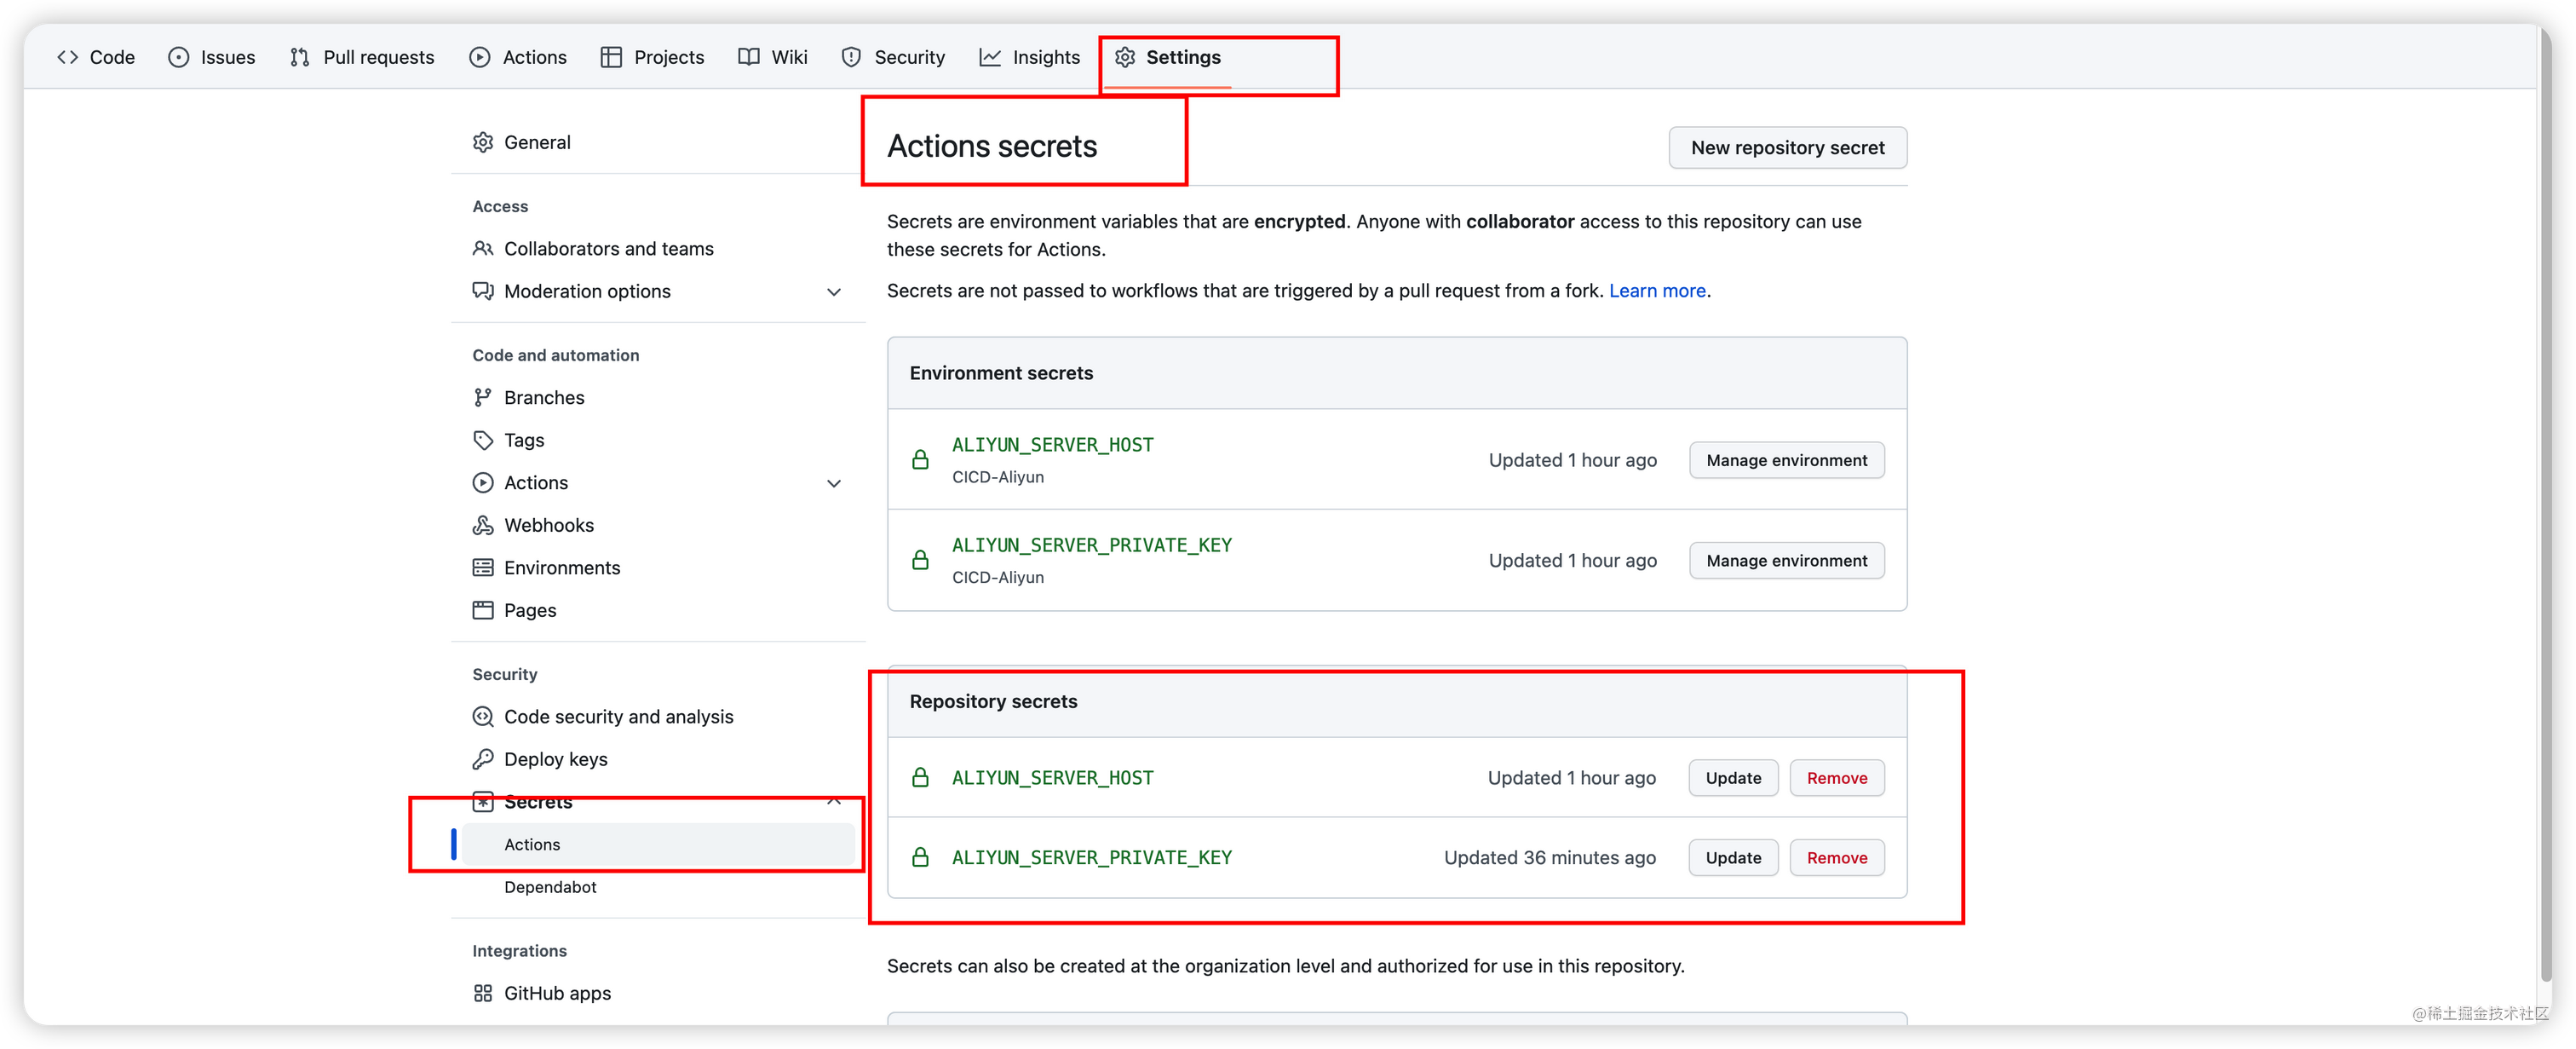Viewport: 2576px width, 1049px height.
Task: Click the Environments icon in sidebar
Action: 483,568
